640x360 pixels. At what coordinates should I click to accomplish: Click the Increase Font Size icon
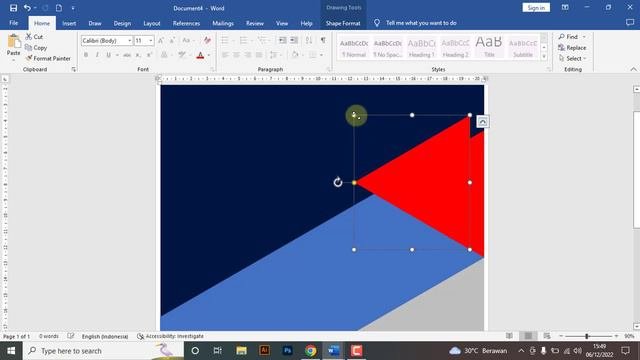coord(161,40)
